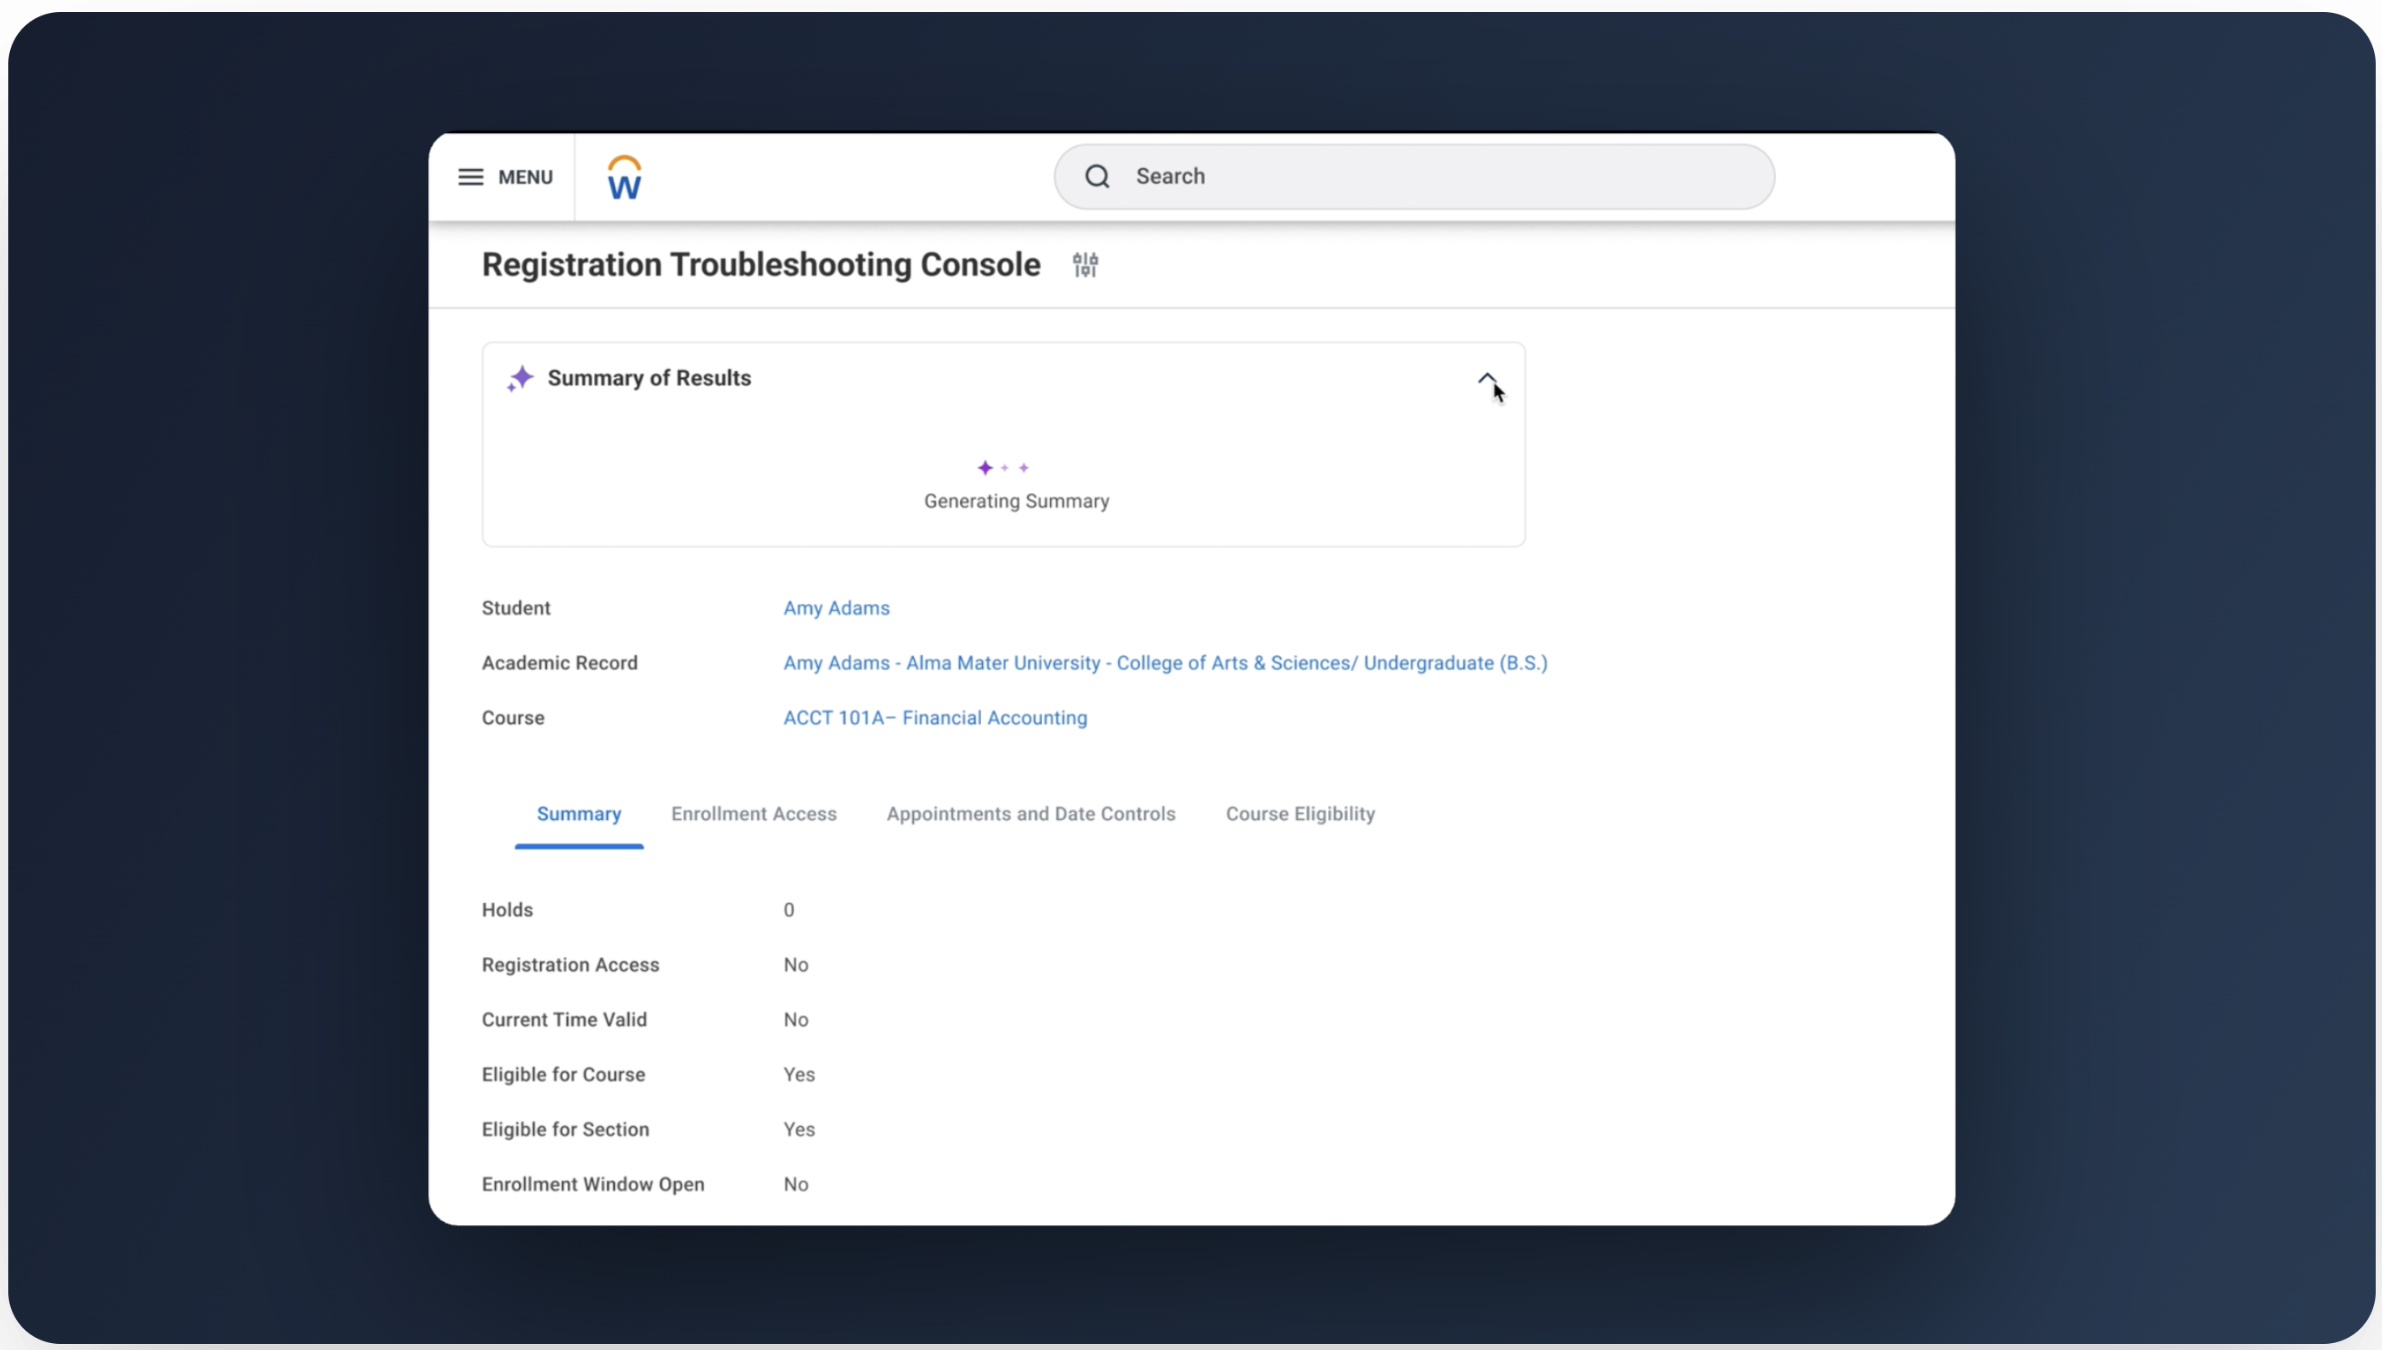Open the Appointments and Date Controls tab
Viewport: 2382px width, 1350px height.
[1030, 814]
